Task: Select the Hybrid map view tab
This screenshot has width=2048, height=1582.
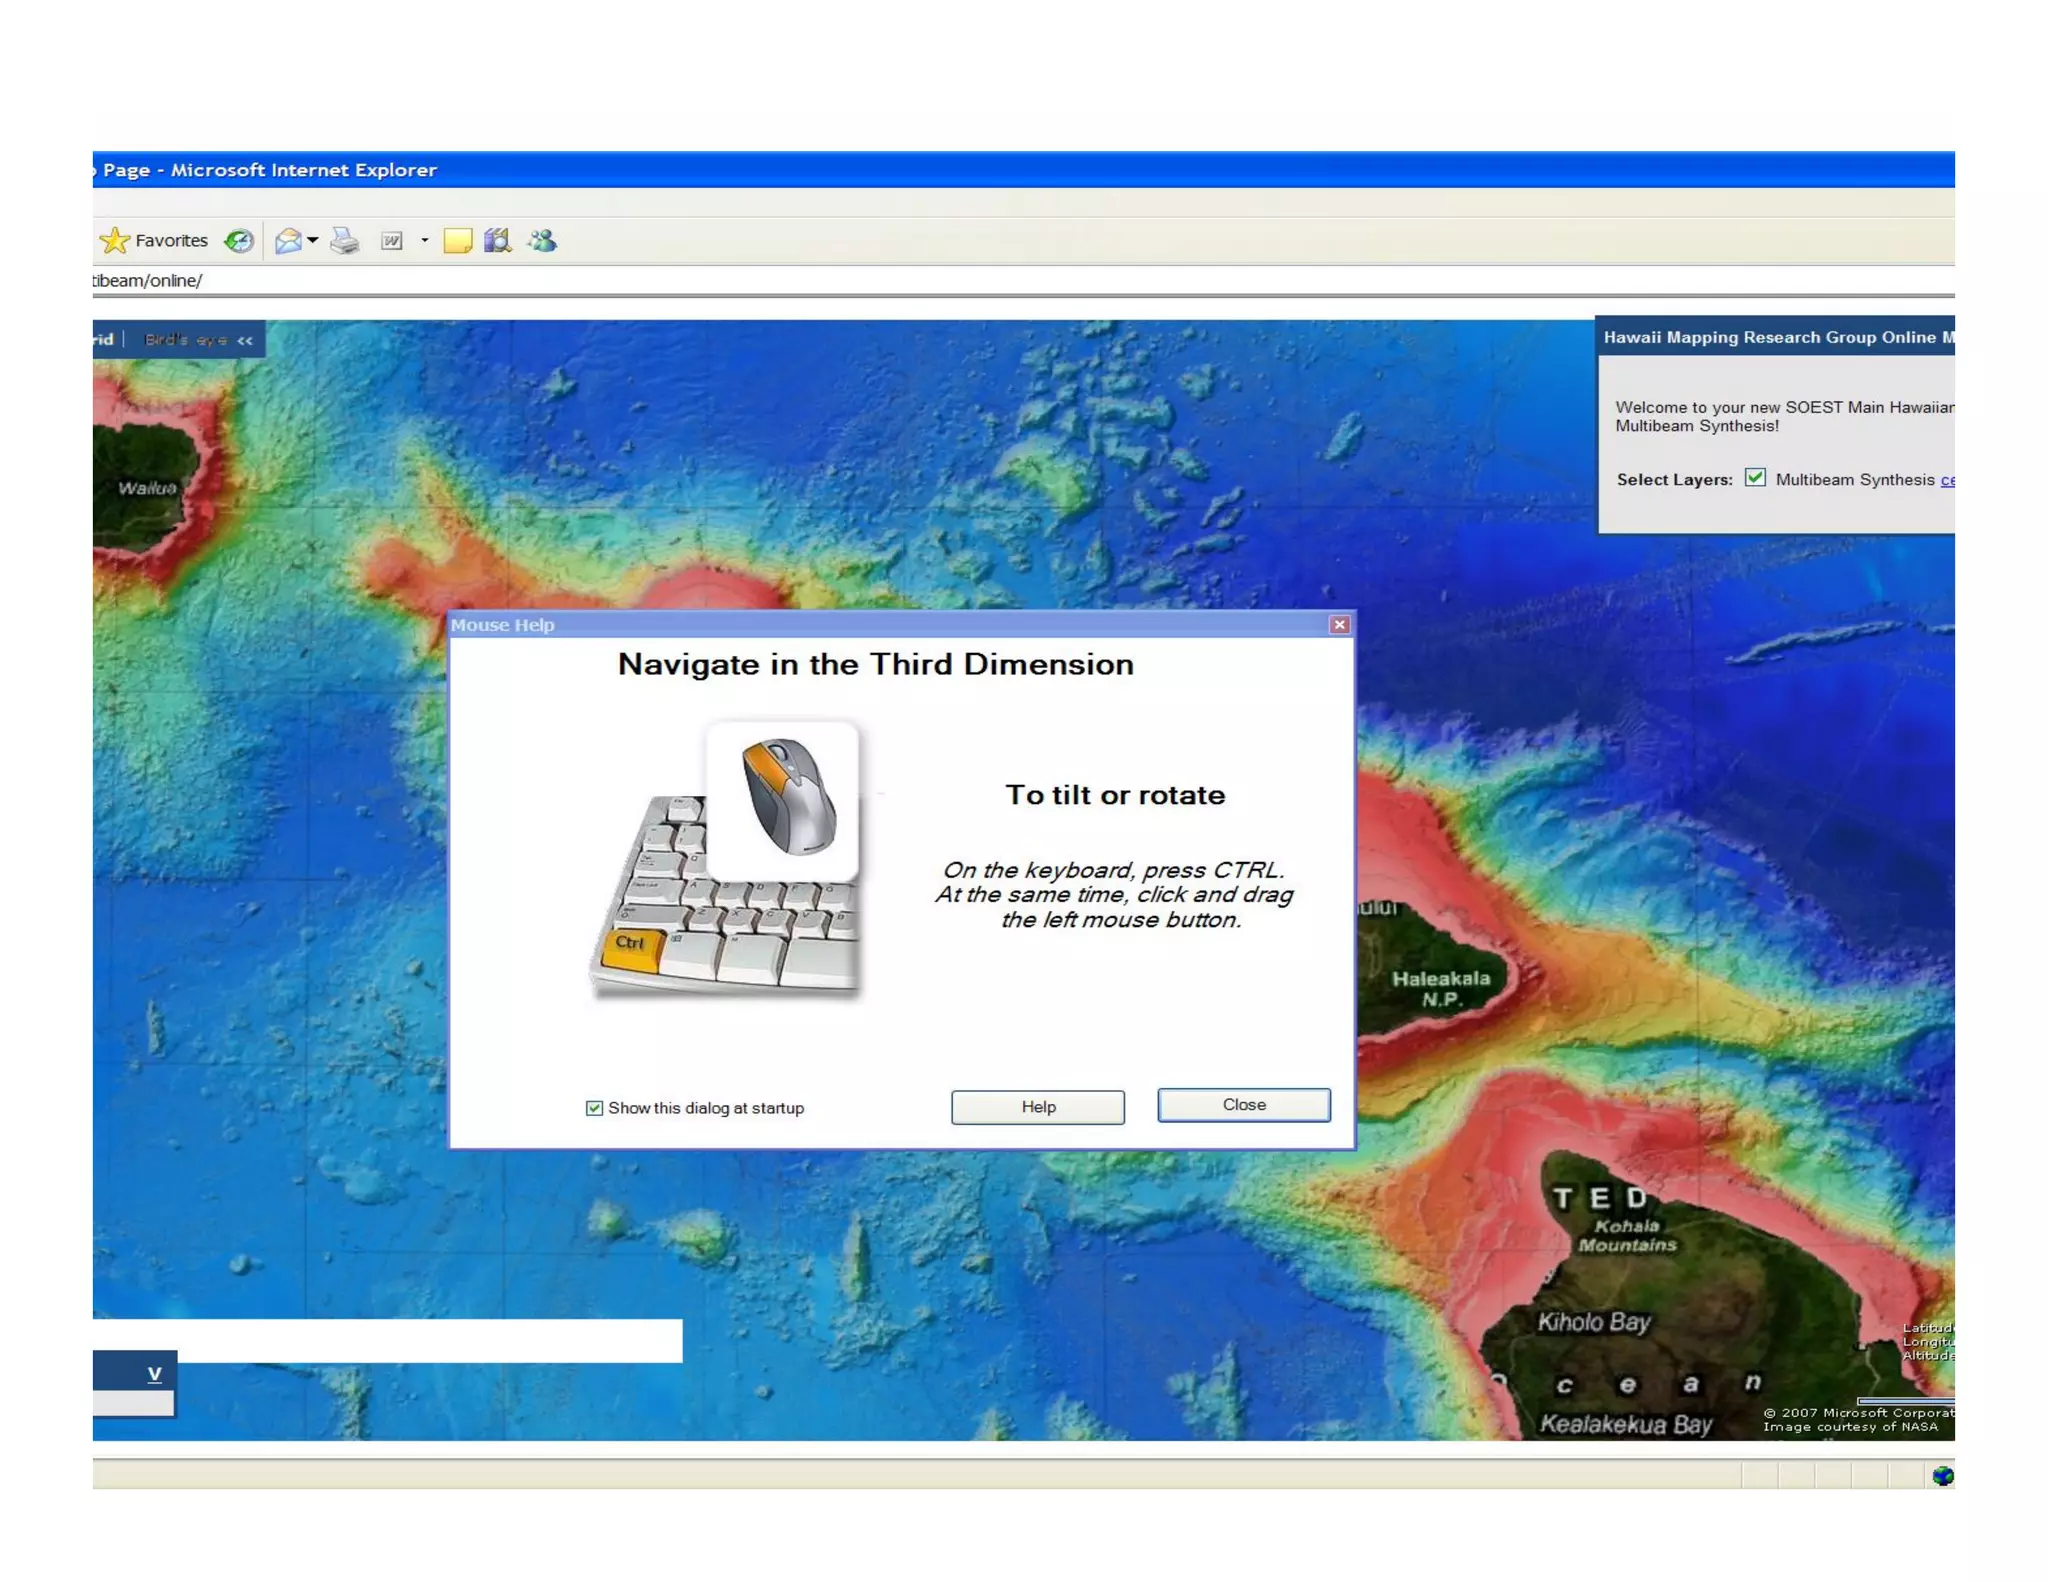Action: (103, 341)
